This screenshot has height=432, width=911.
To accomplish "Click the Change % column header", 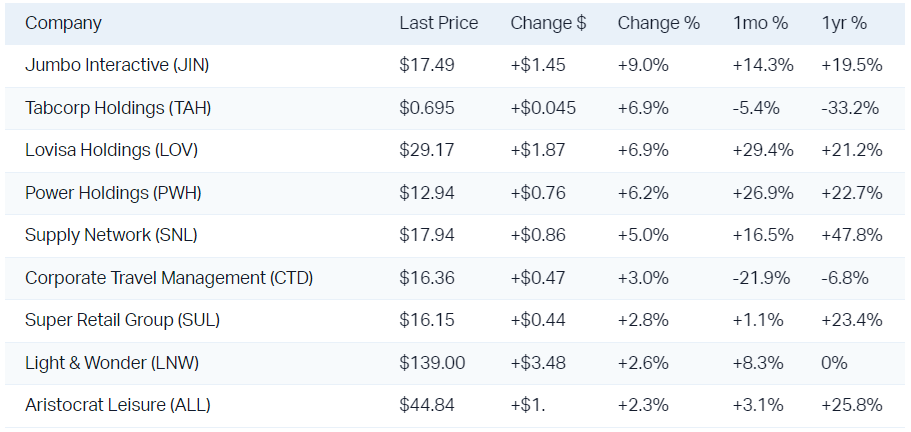I will 658,23.
